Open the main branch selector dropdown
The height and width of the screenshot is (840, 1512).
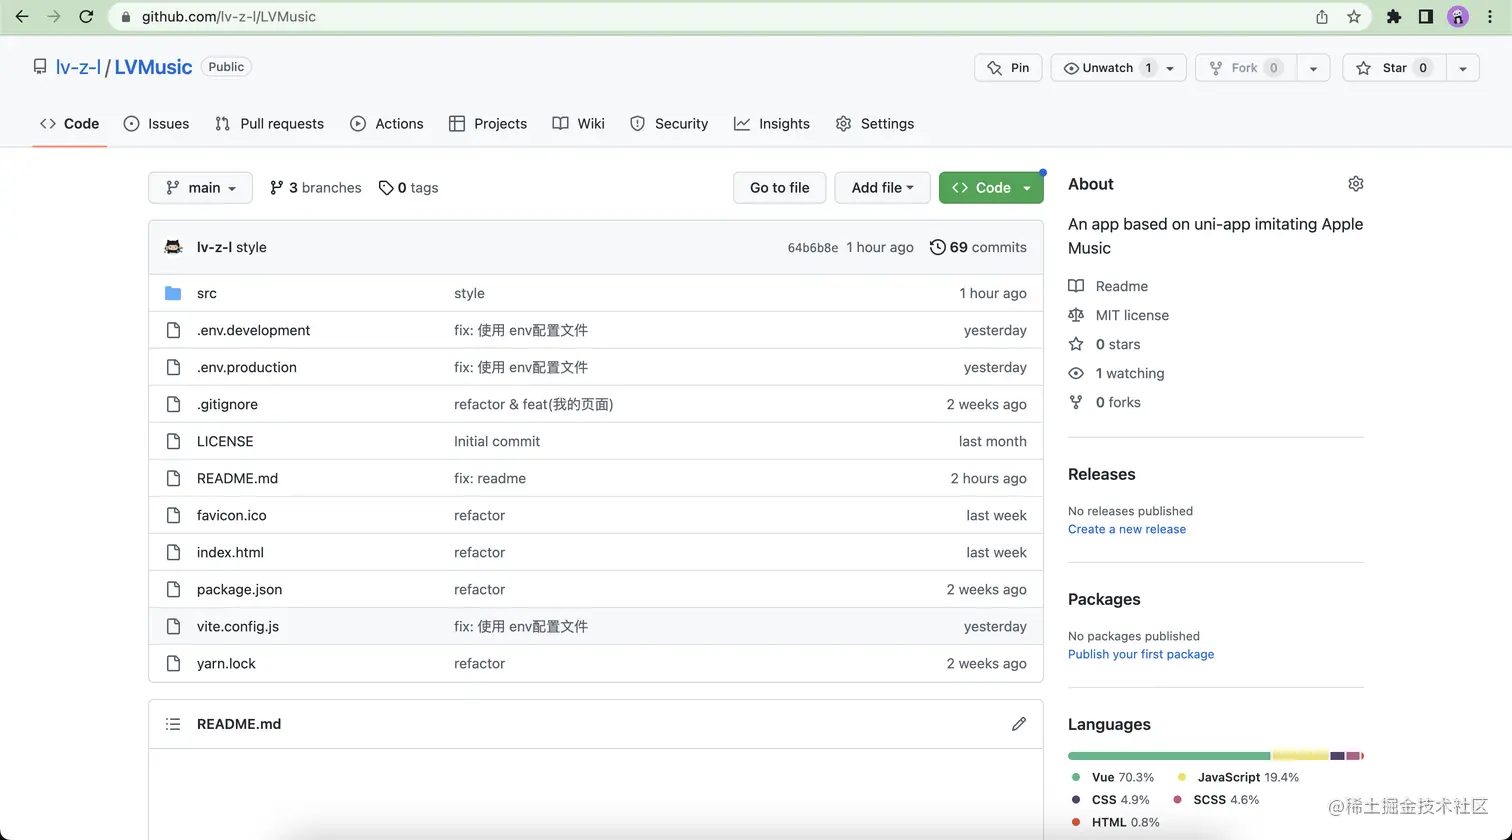200,188
